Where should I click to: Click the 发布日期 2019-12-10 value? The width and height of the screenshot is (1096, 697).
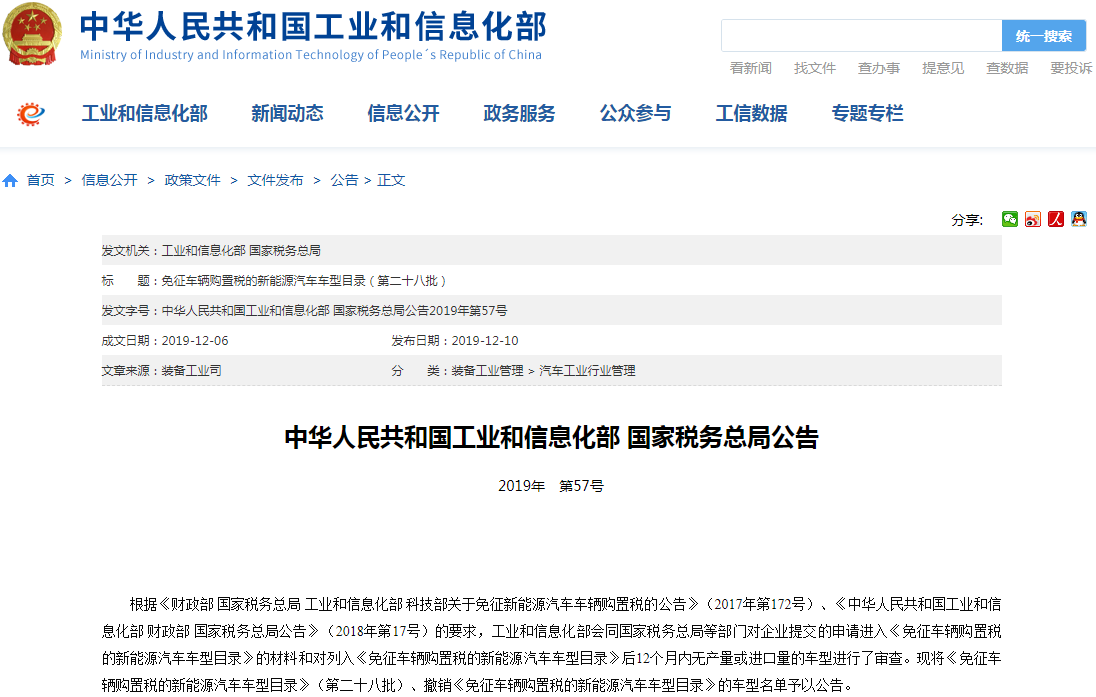(484, 340)
